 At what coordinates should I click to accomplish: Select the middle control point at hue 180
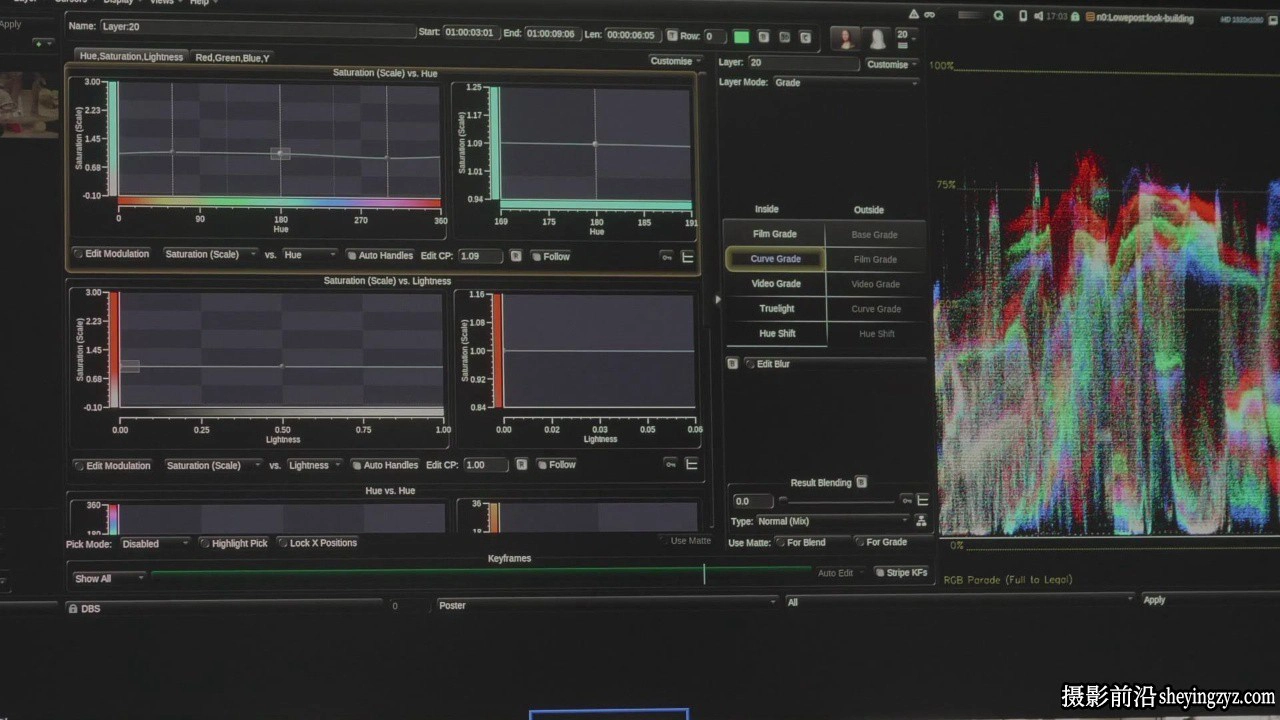(x=281, y=153)
